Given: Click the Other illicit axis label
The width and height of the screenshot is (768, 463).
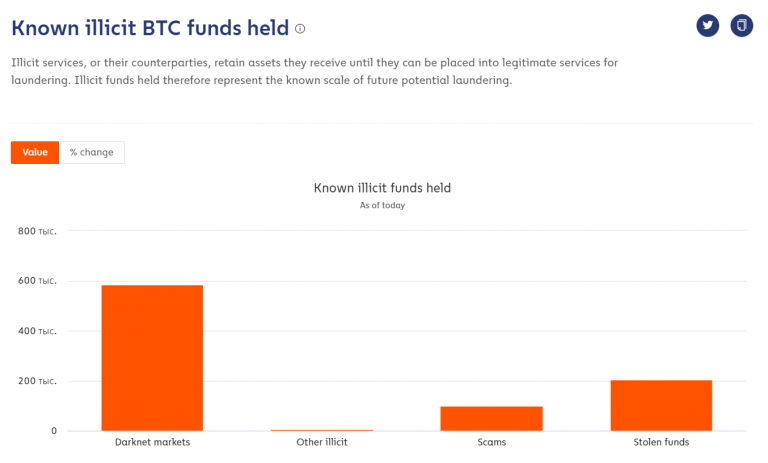Looking at the screenshot, I should click(x=321, y=442).
